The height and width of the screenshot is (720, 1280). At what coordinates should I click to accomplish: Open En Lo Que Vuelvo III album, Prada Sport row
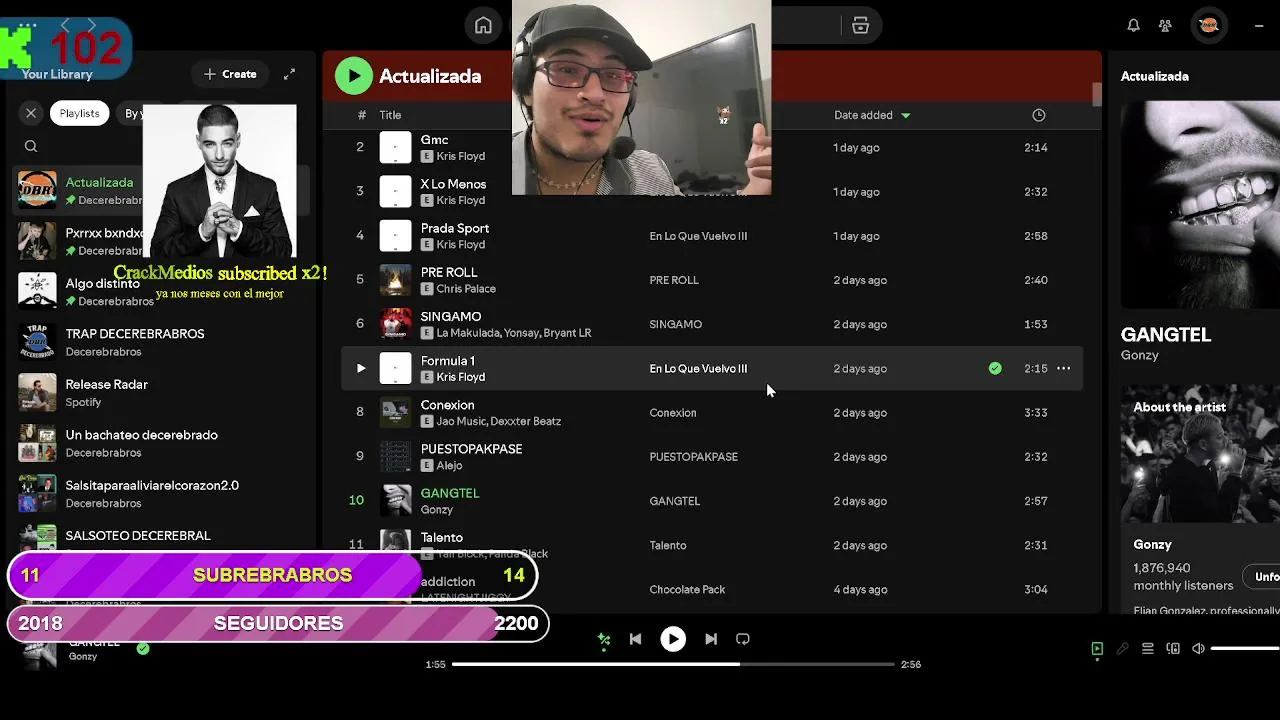click(x=698, y=236)
